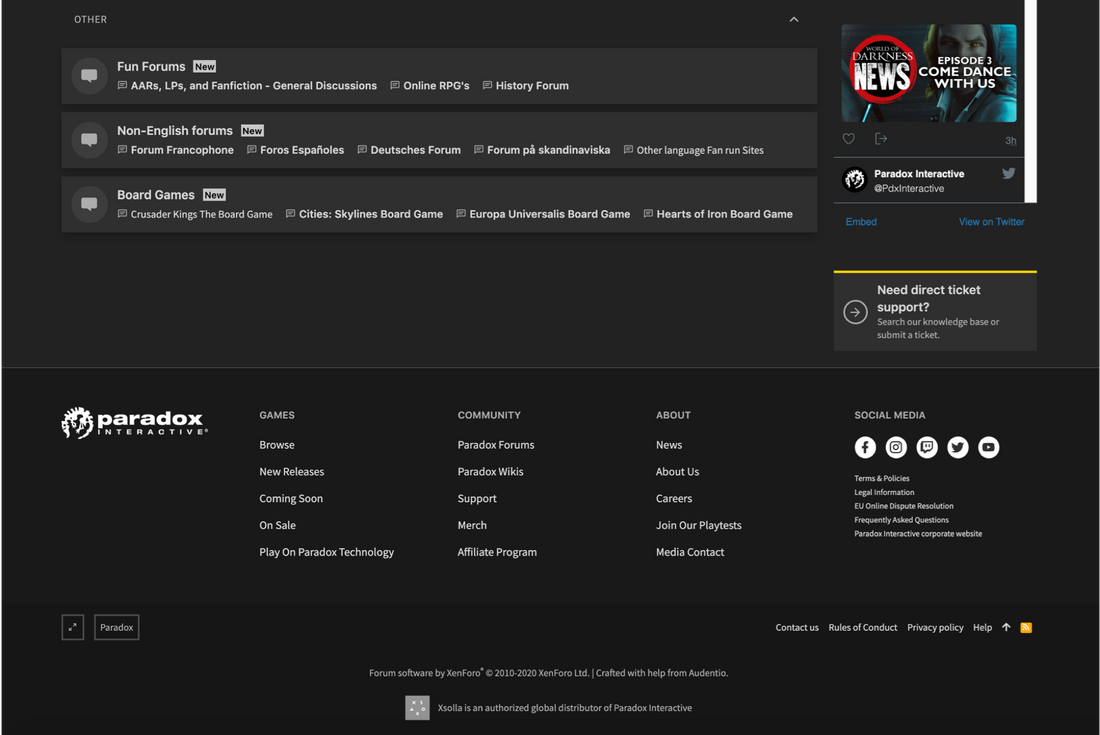Click the share icon on the tweet
This screenshot has width=1100, height=735.
(881, 139)
